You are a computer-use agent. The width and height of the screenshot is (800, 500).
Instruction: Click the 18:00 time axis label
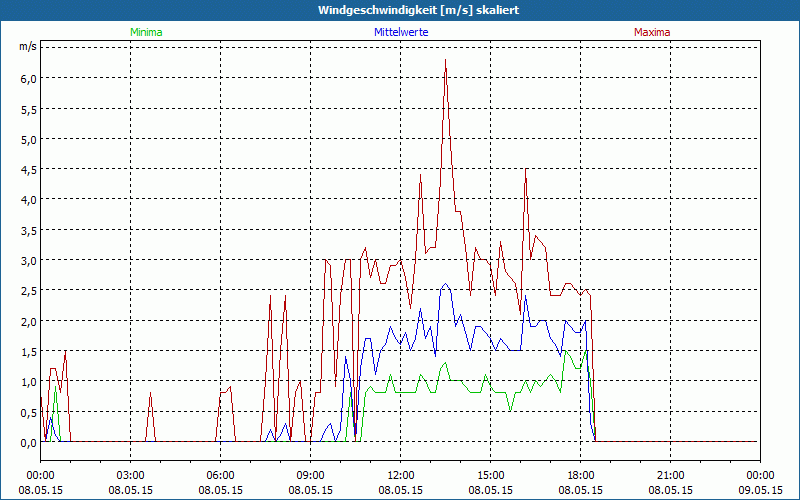pyautogui.click(x=581, y=476)
